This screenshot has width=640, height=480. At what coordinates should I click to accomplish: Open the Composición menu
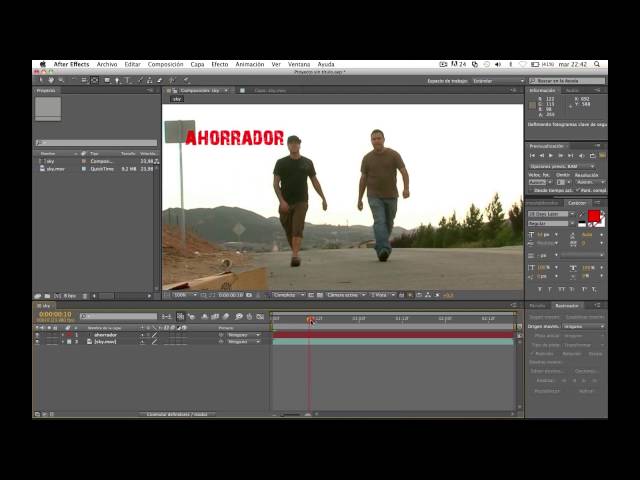pos(165,64)
